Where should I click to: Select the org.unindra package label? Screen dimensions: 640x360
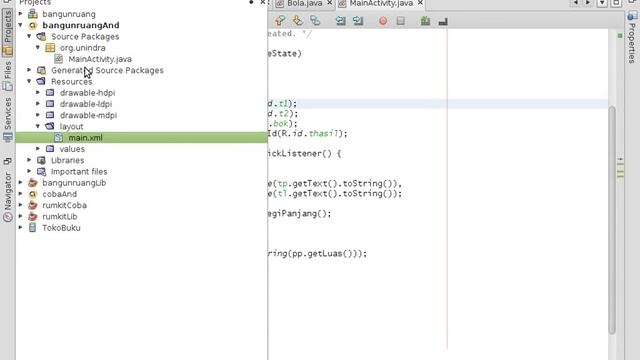pos(82,48)
